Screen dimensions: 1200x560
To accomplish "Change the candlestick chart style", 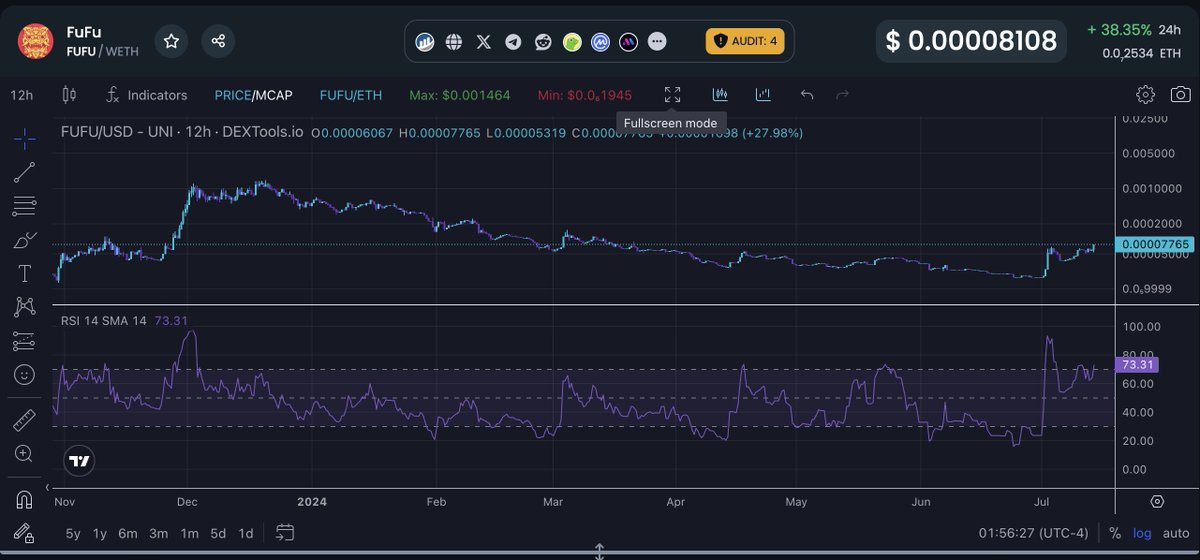I will pos(69,95).
